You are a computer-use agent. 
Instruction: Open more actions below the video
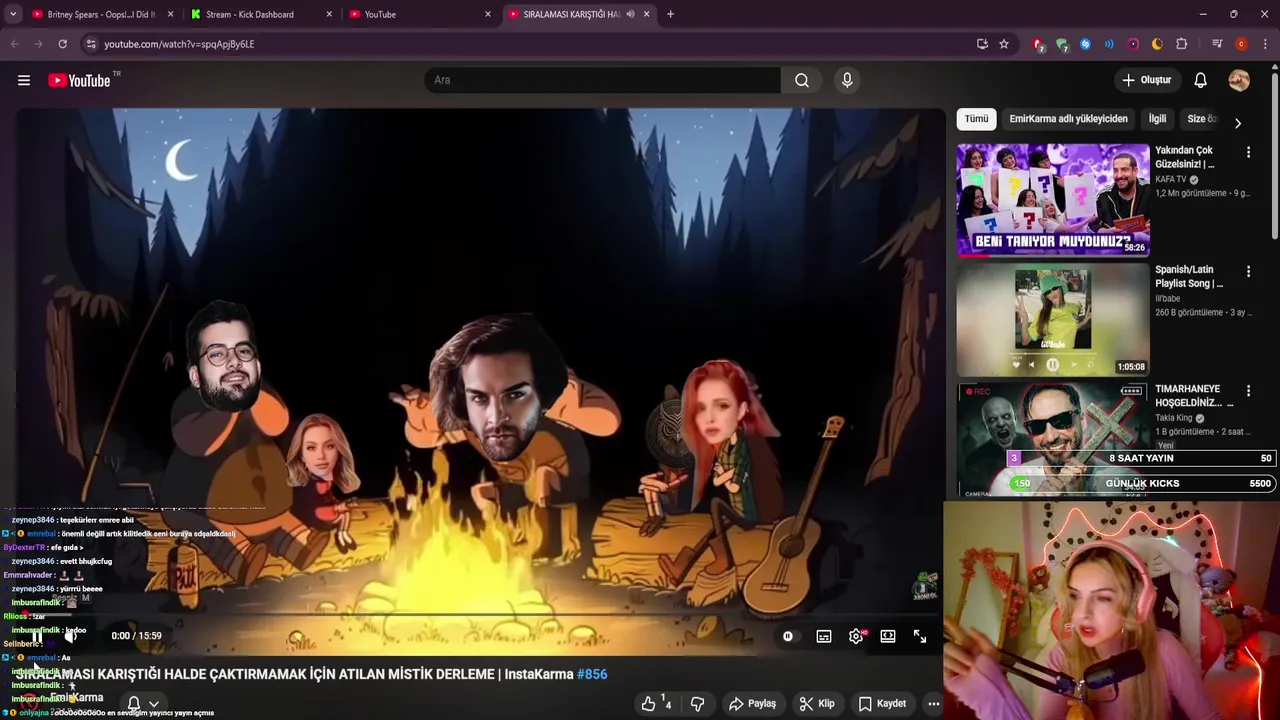933,704
